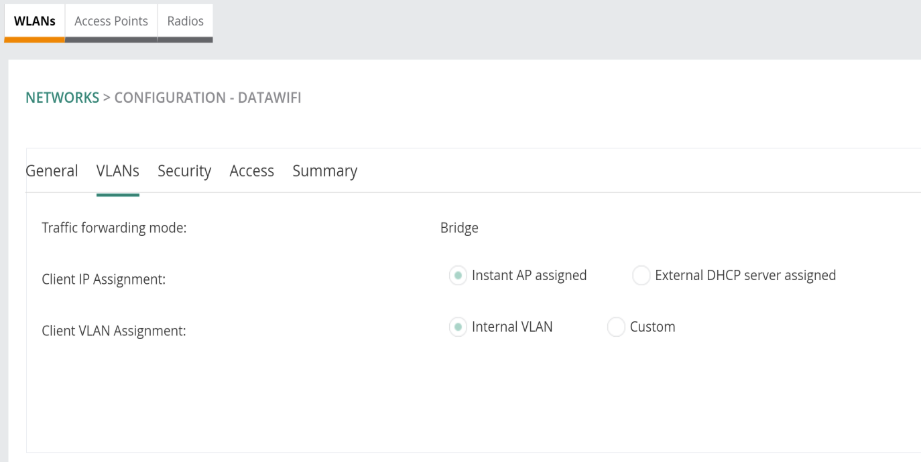The height and width of the screenshot is (462, 921).
Task: Choose the Custom VLAN radio circle
Action: pos(616,327)
